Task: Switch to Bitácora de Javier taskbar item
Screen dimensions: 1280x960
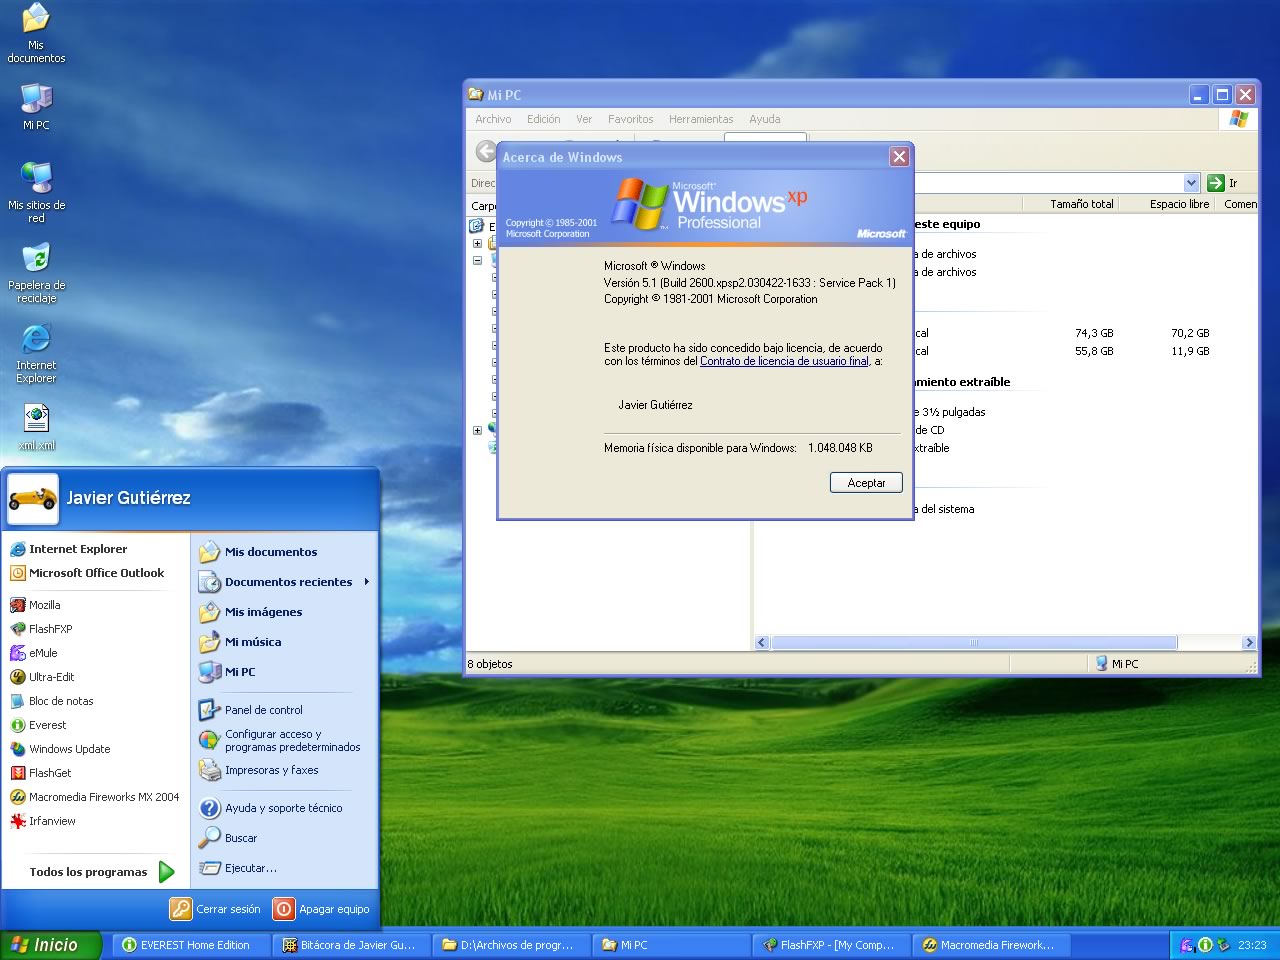Action: click(351, 945)
